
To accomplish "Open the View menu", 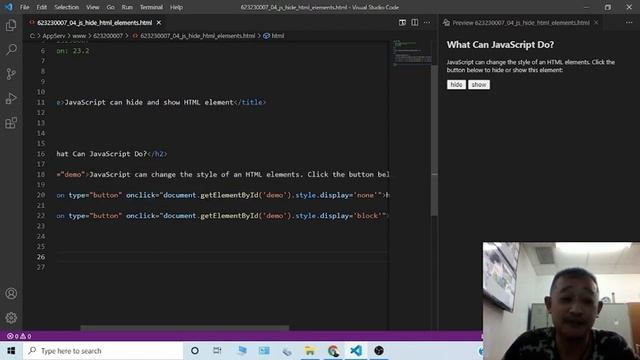I will pos(93,7).
